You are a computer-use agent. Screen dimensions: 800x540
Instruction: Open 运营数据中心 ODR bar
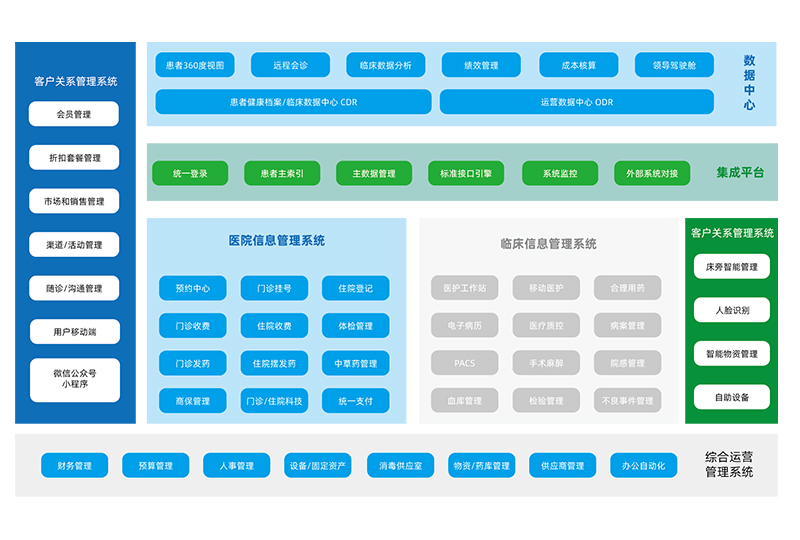pyautogui.click(x=576, y=102)
